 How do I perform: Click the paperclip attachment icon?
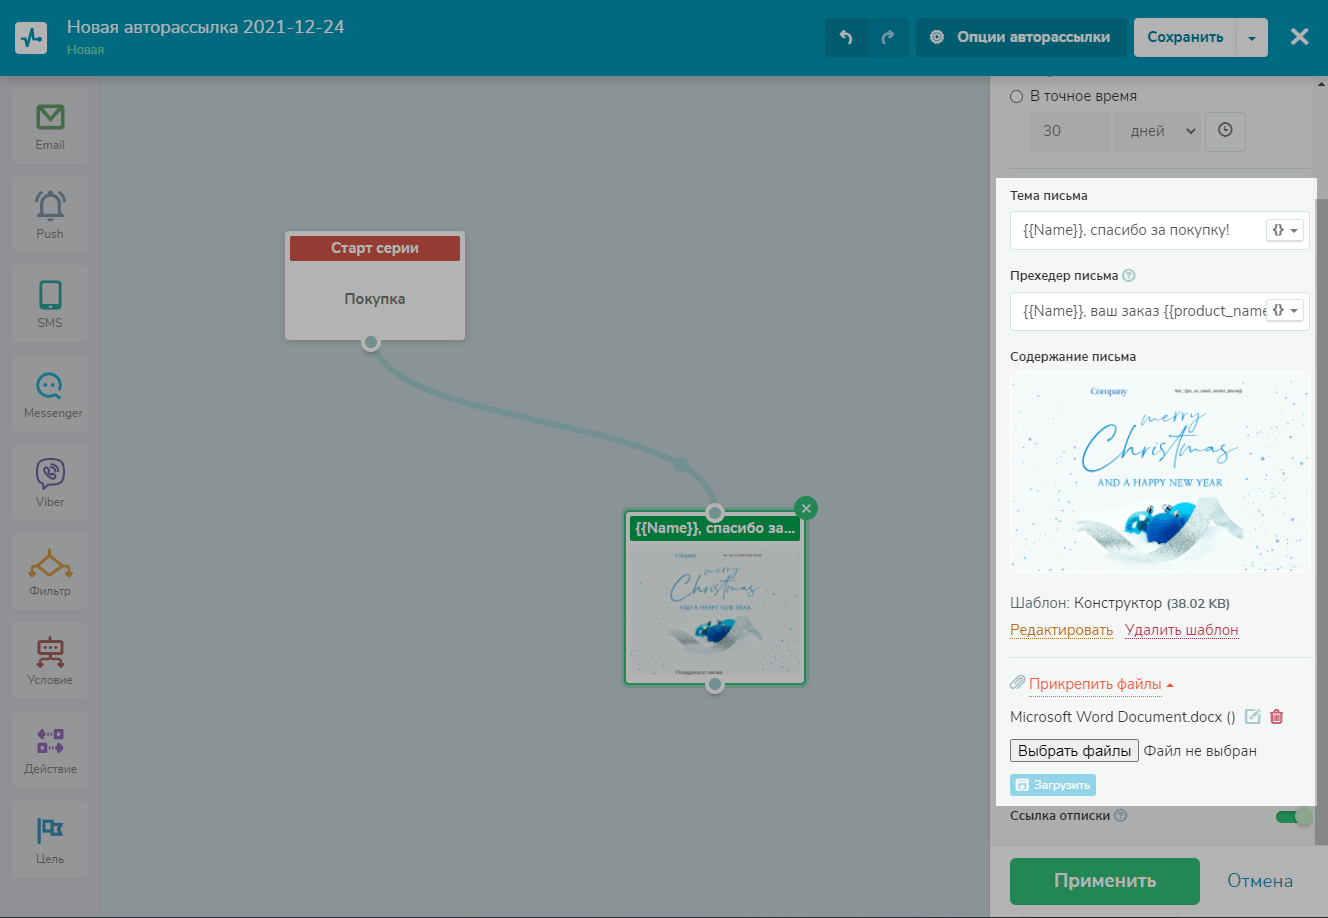point(1018,683)
